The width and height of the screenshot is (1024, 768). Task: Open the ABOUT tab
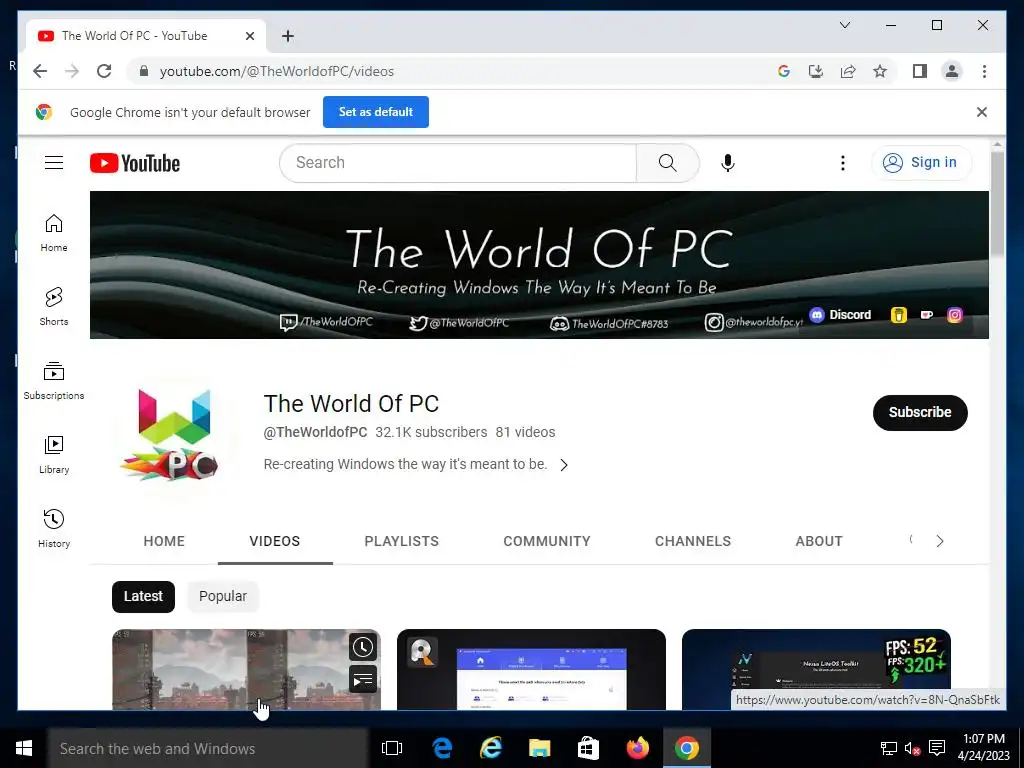click(819, 541)
